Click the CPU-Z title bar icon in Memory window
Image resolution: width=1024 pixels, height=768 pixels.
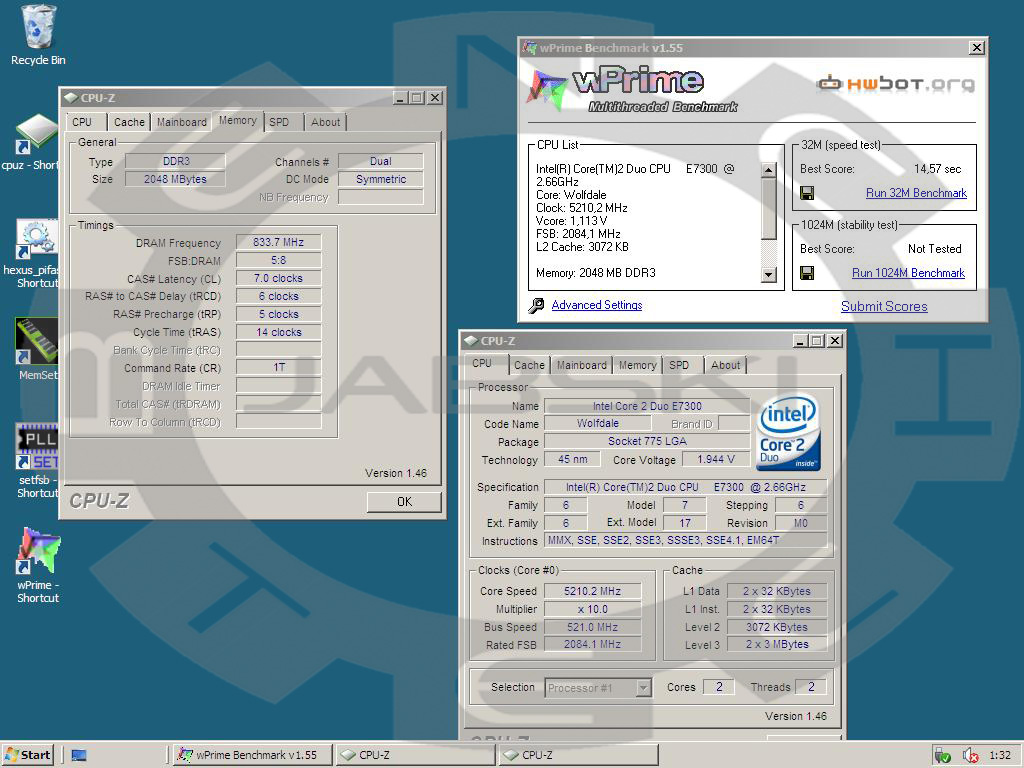coord(71,97)
